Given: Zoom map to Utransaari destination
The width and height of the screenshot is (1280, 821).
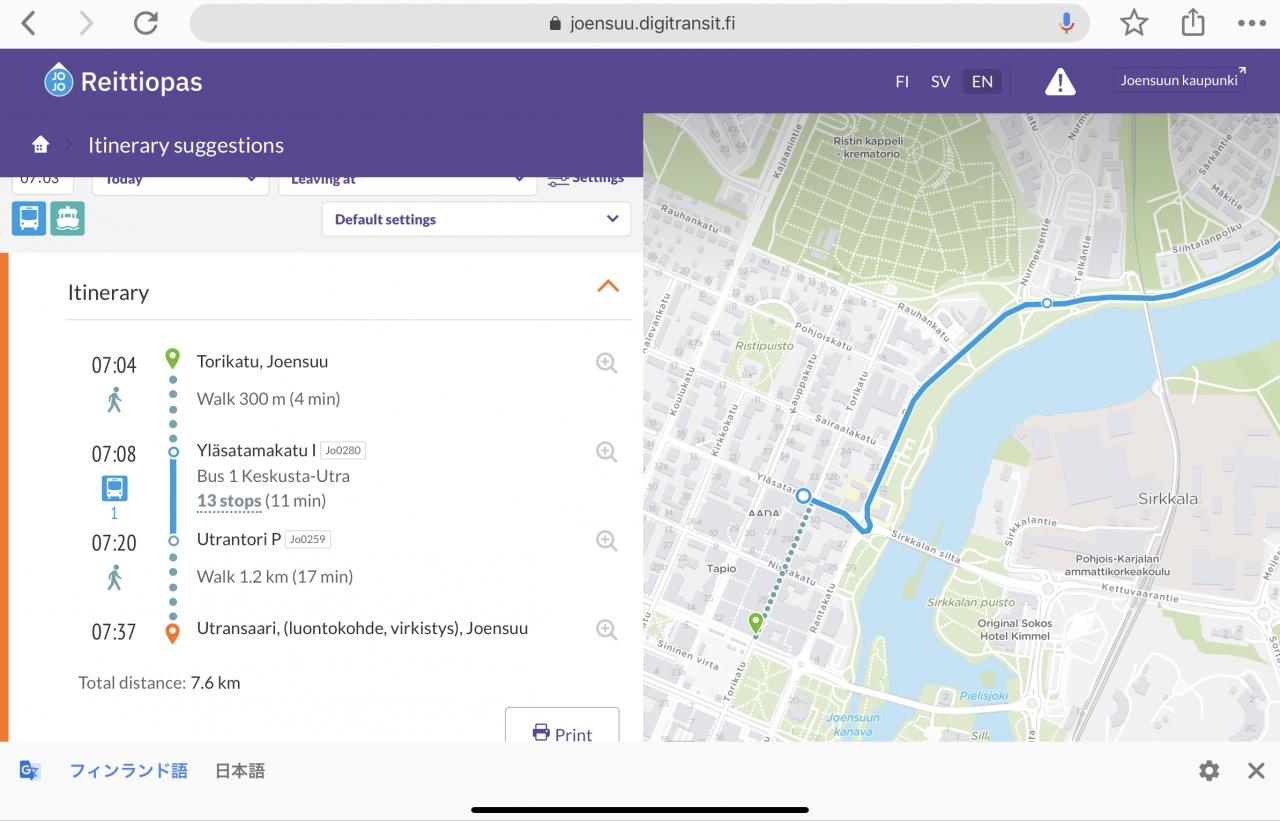Looking at the screenshot, I should click(x=606, y=629).
